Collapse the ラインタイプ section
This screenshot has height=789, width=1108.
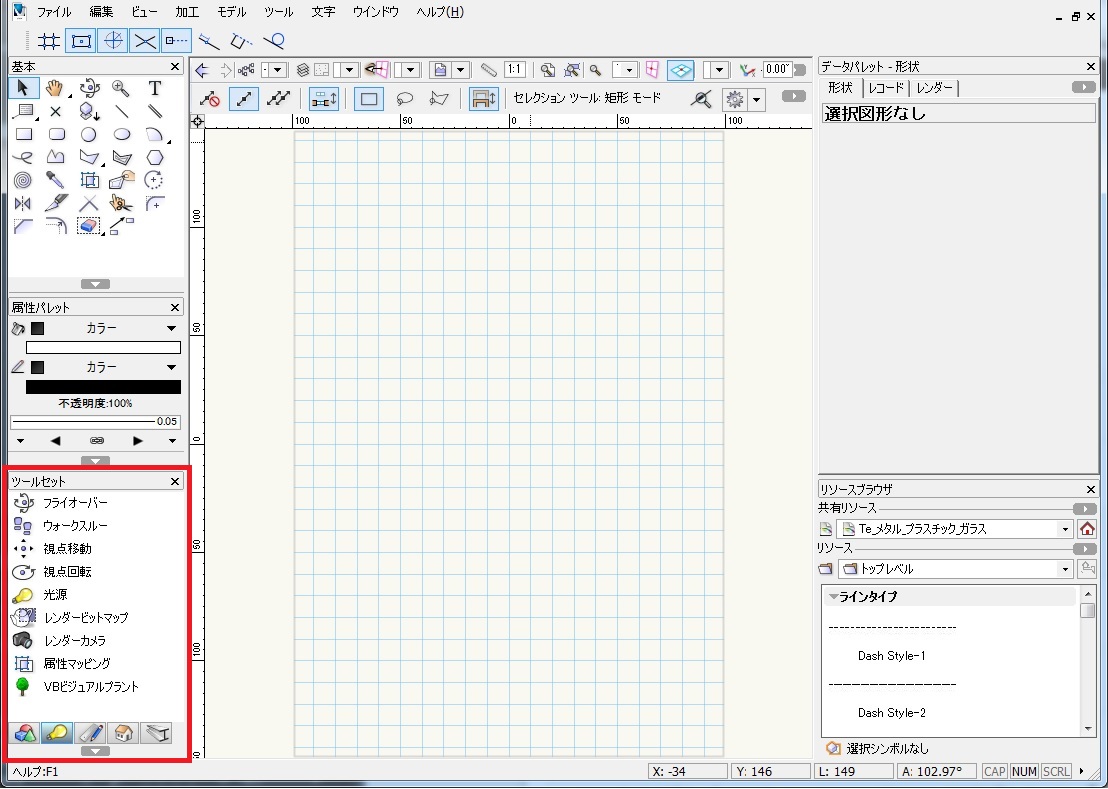click(x=835, y=597)
